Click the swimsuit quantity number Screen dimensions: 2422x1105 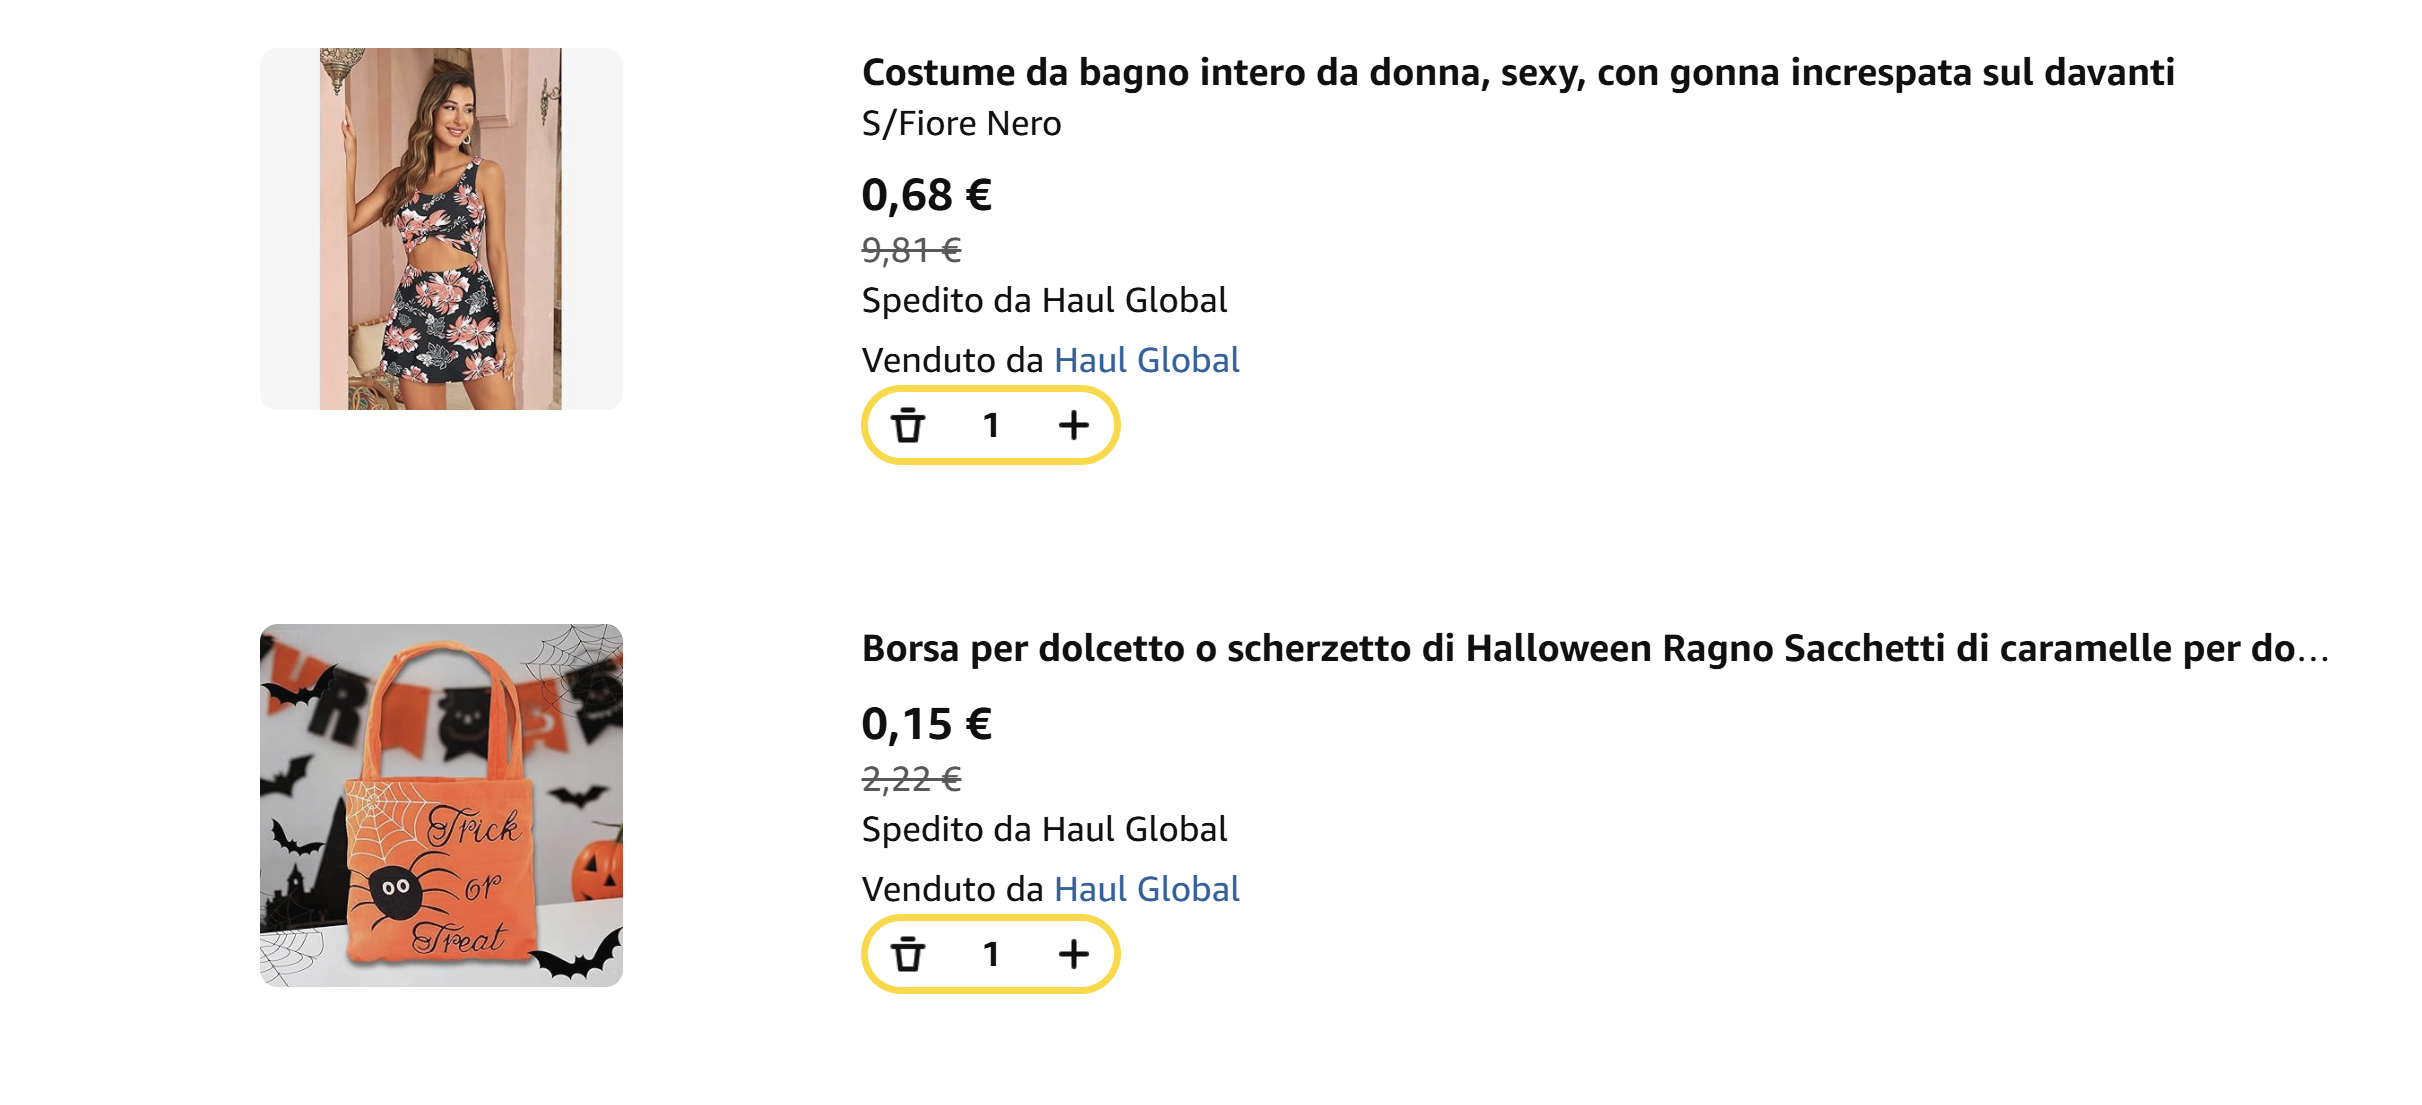[x=991, y=426]
